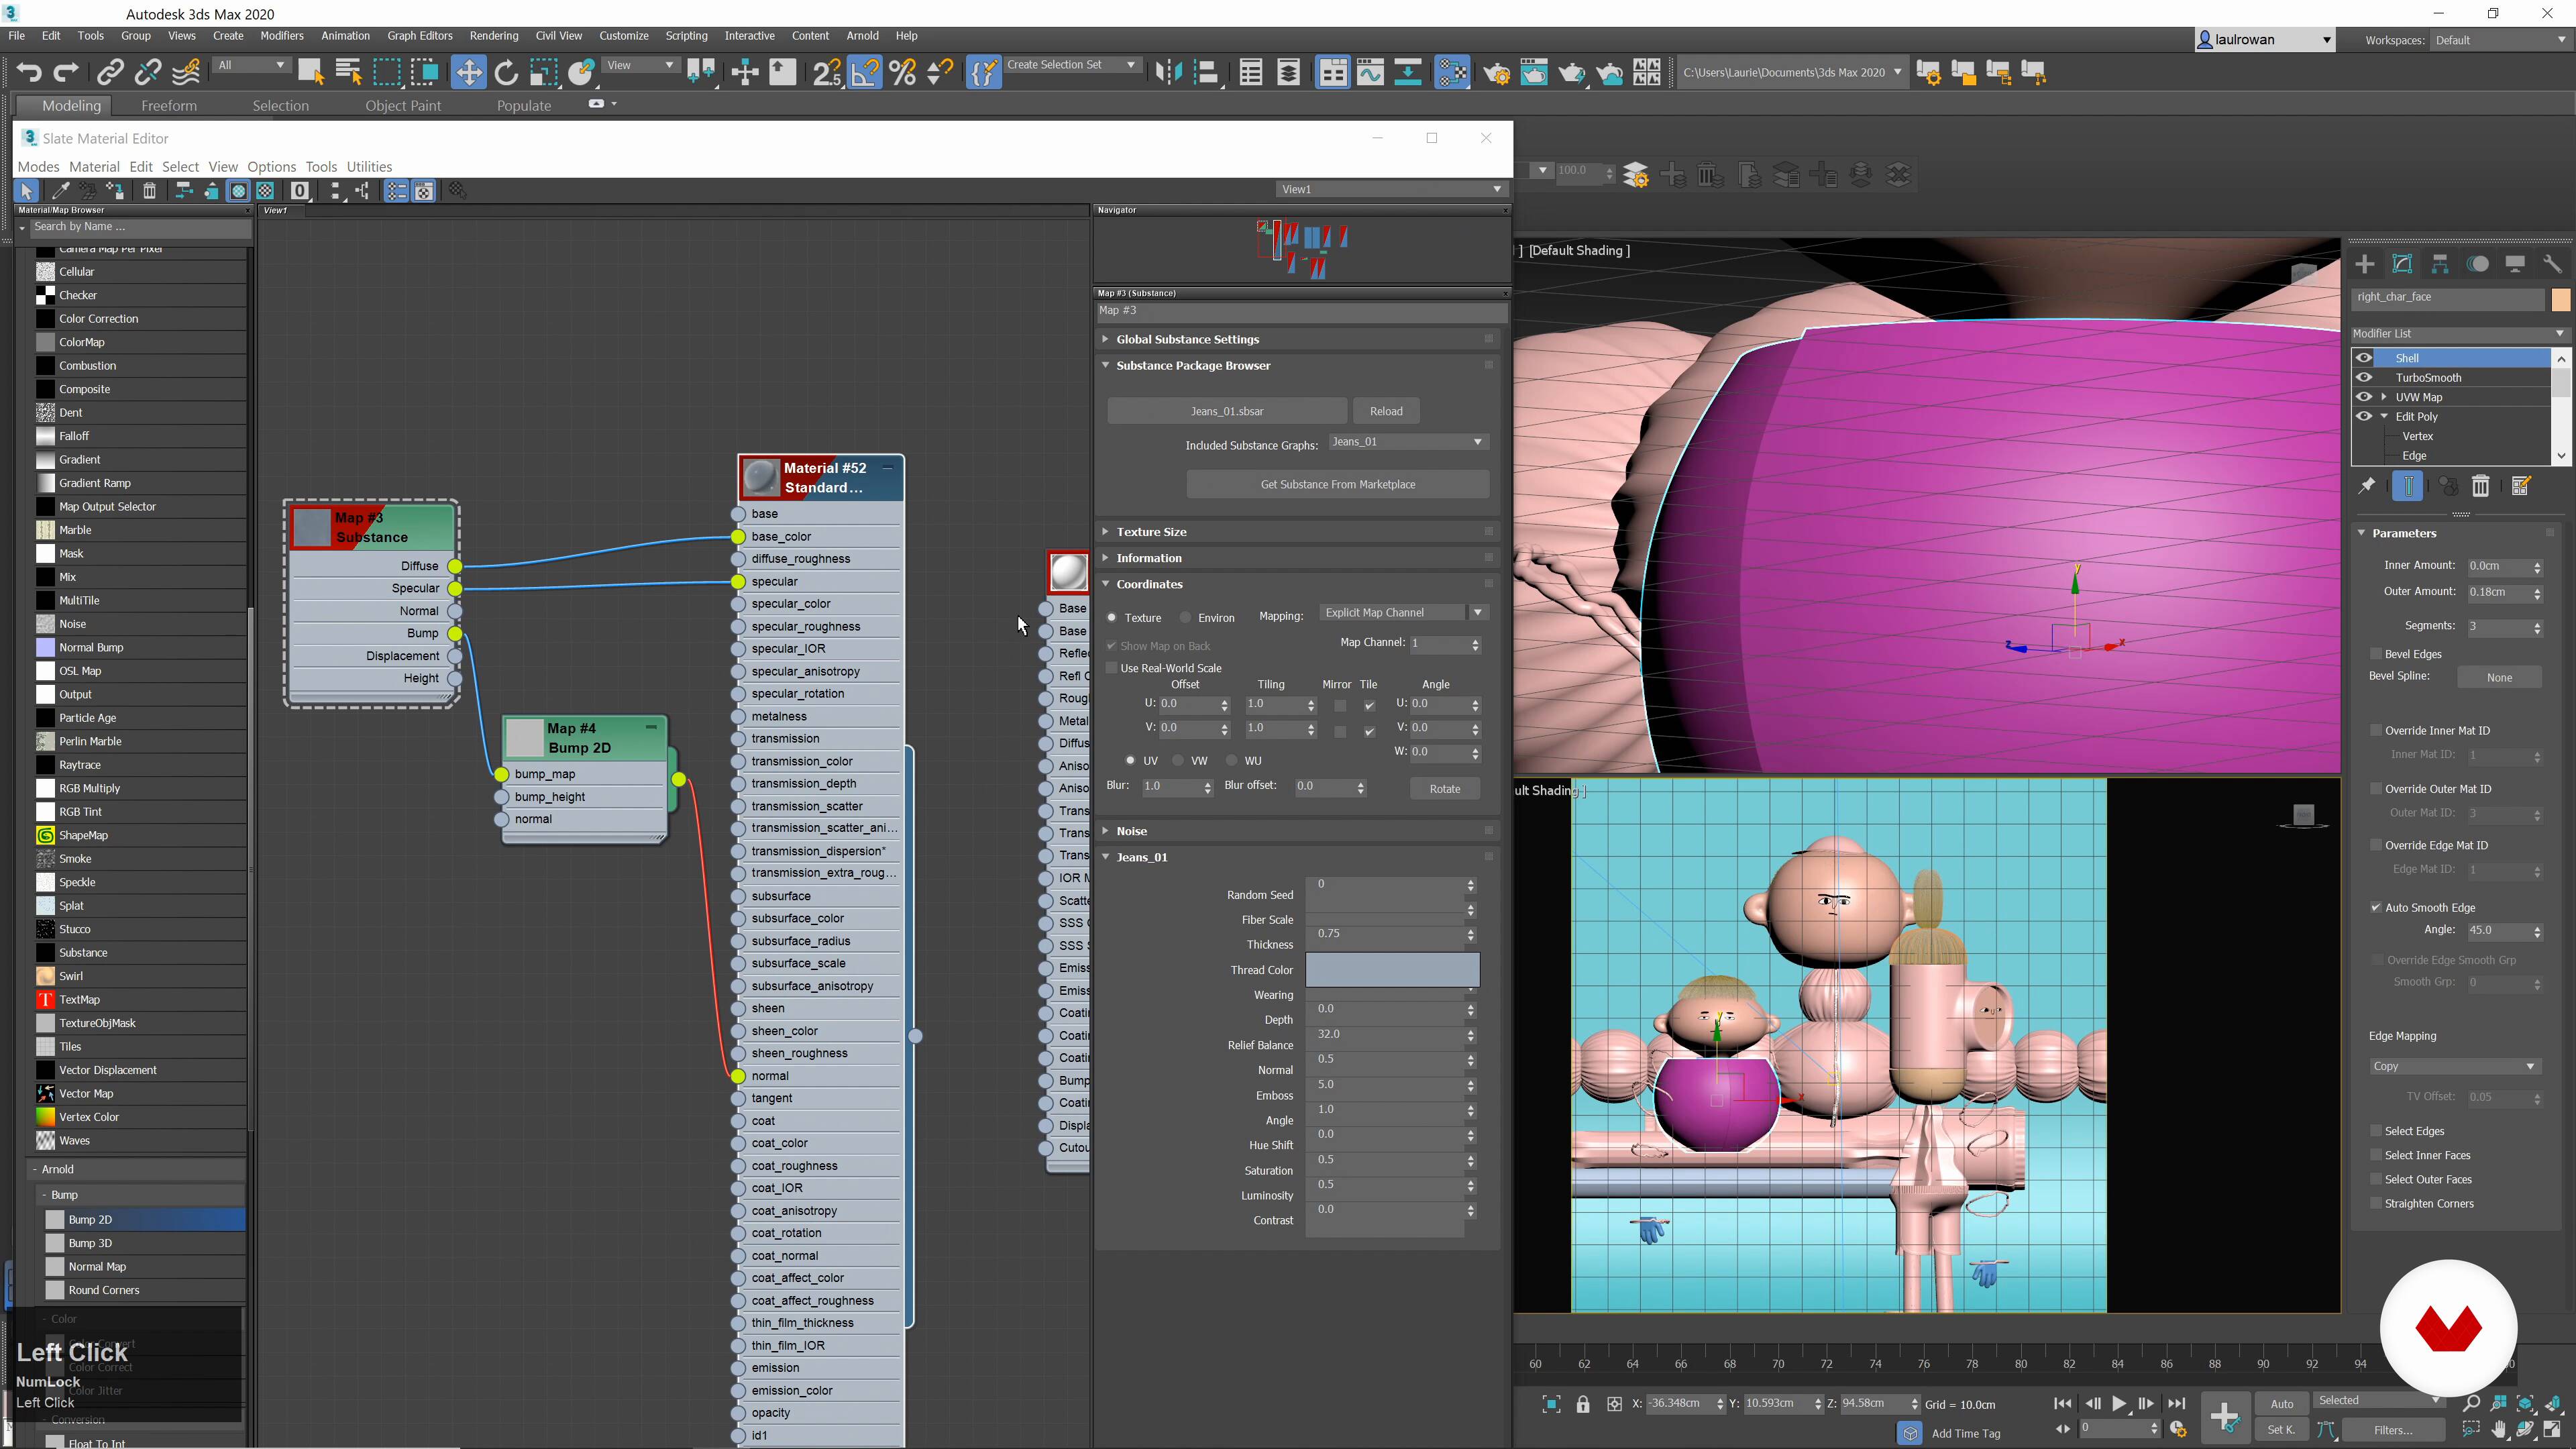The image size is (2576, 1449).
Task: Open the Rendering menu
Action: pyautogui.click(x=494, y=35)
